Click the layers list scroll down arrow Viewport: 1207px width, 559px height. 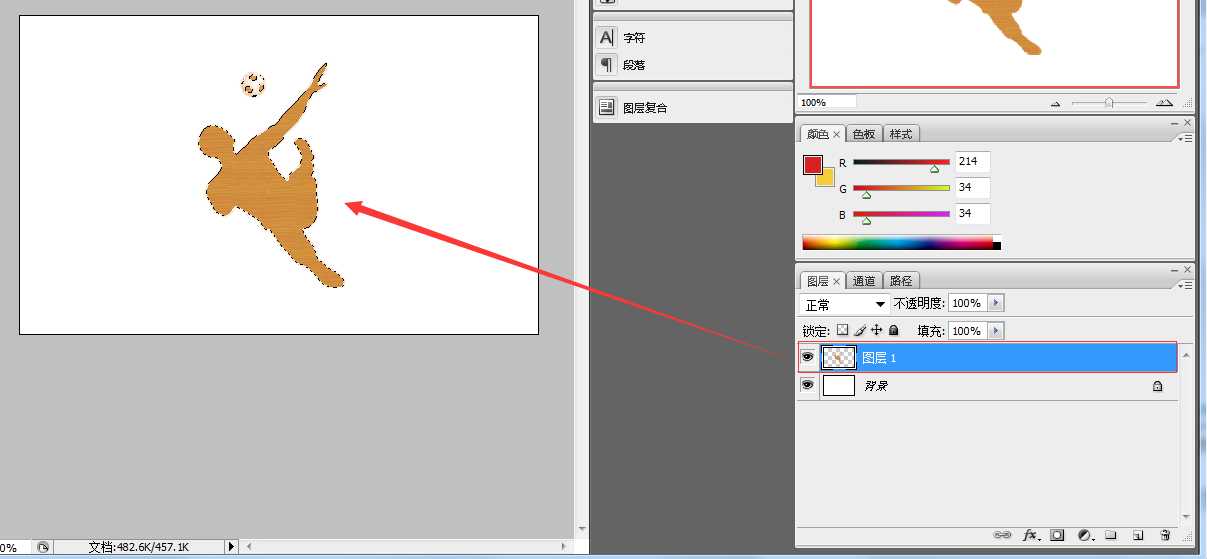click(1187, 517)
